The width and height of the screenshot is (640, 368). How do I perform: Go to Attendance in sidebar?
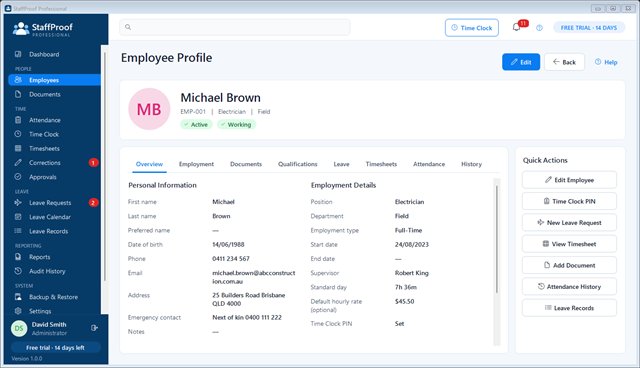(54, 120)
